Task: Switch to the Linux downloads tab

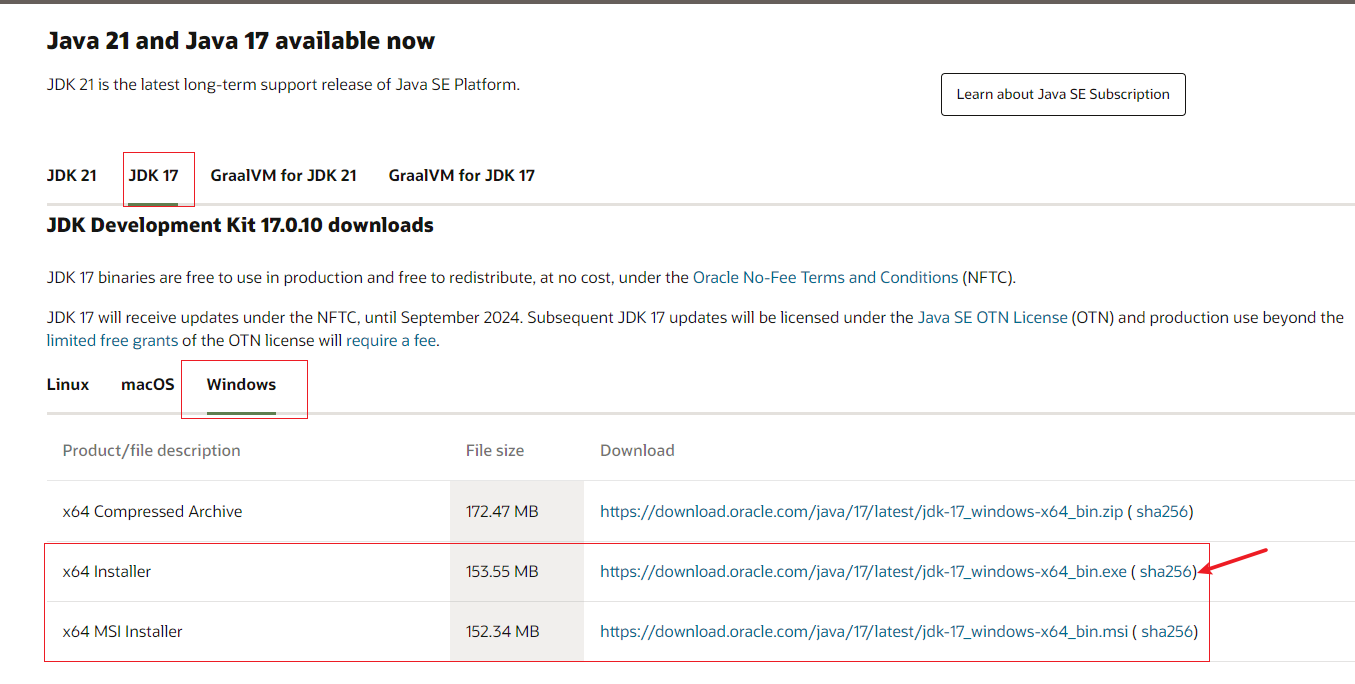Action: (x=68, y=384)
